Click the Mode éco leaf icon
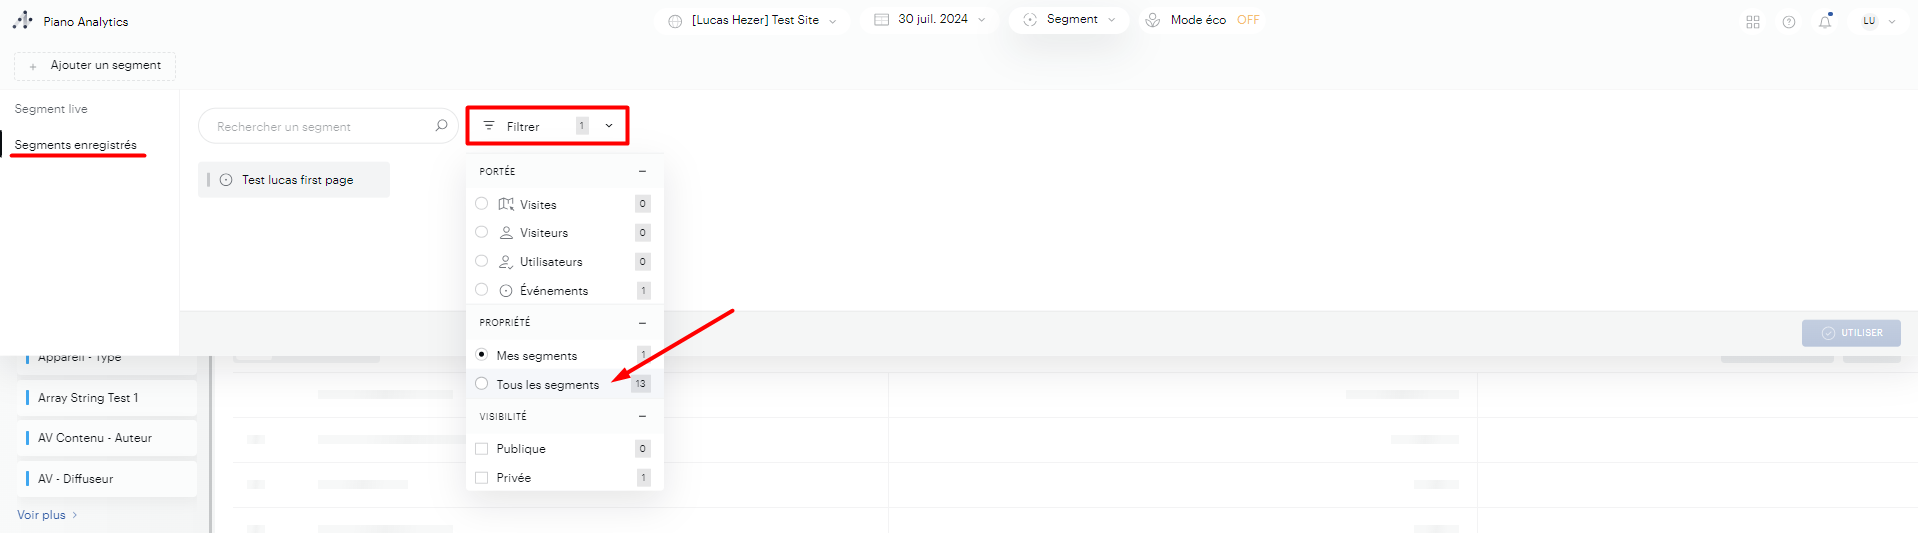This screenshot has width=1918, height=533. [1153, 20]
